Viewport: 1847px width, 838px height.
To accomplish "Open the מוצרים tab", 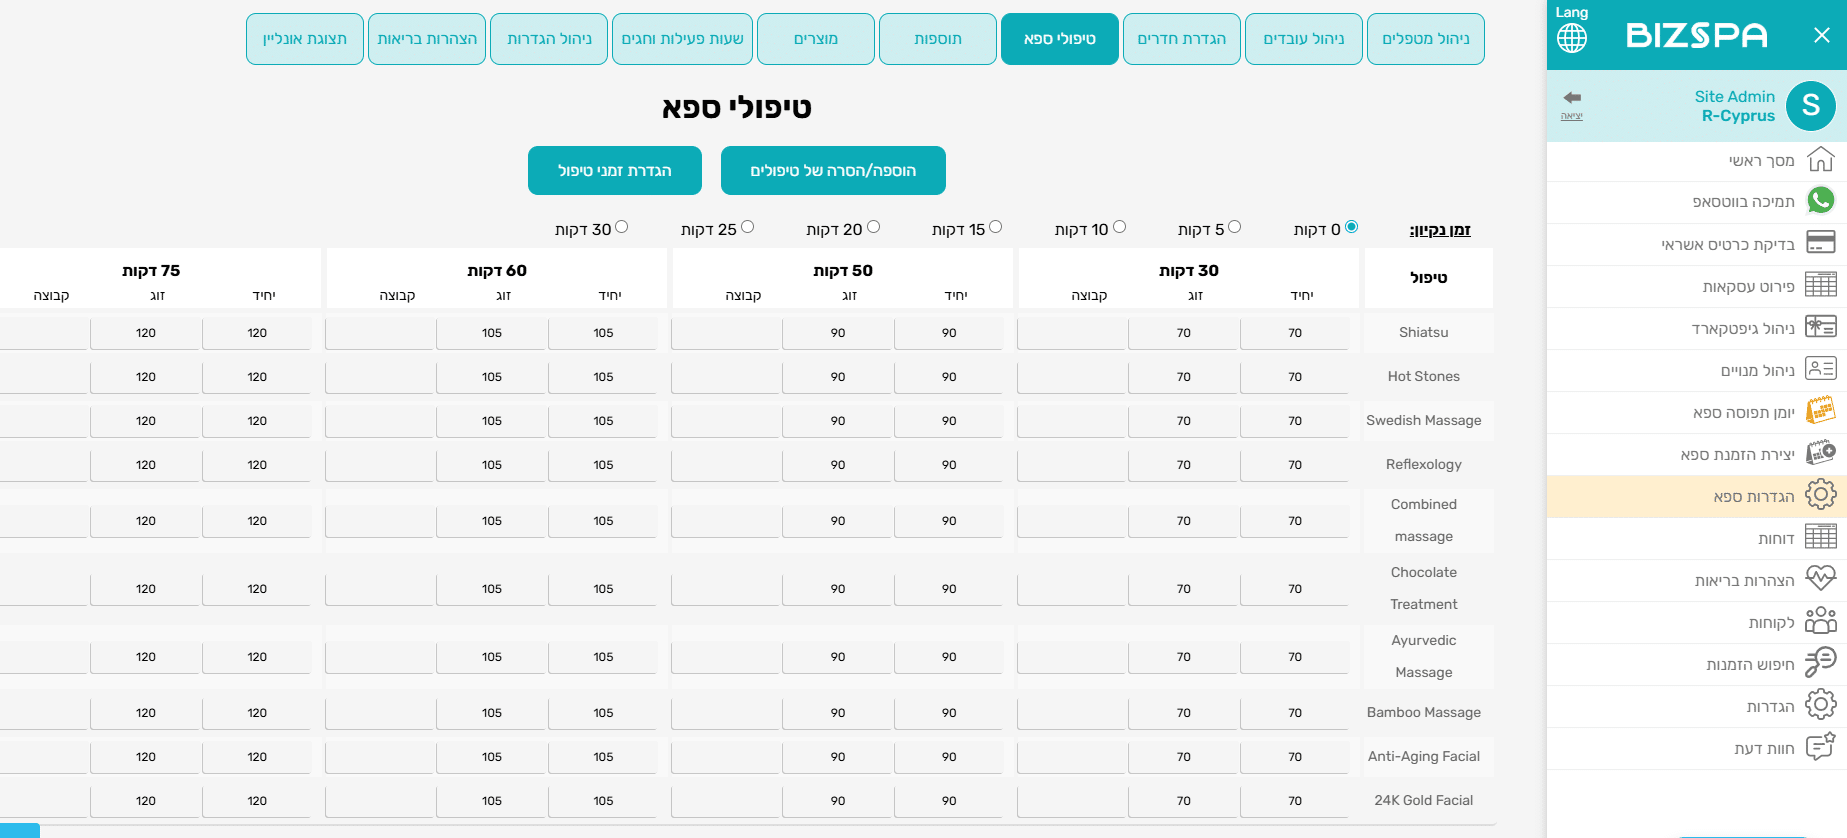I will tap(815, 39).
